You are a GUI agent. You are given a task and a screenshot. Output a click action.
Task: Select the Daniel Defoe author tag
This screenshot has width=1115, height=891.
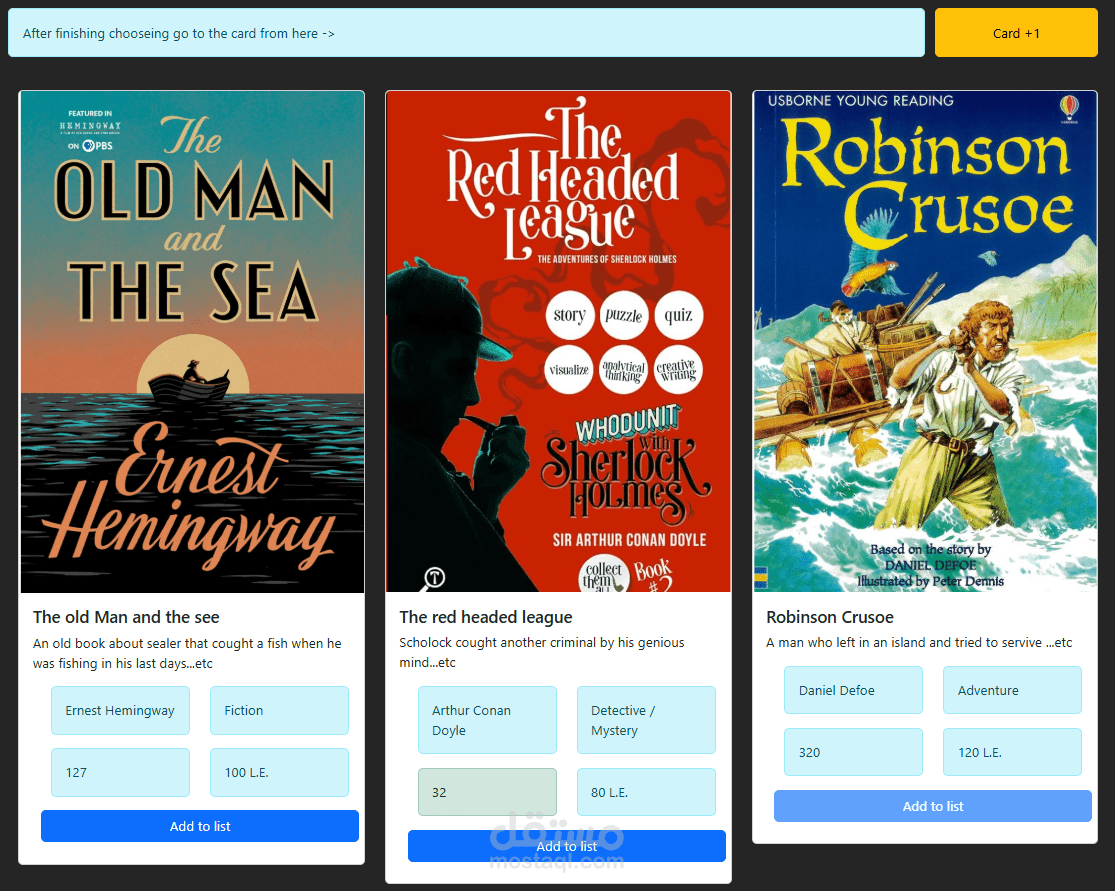coord(853,690)
